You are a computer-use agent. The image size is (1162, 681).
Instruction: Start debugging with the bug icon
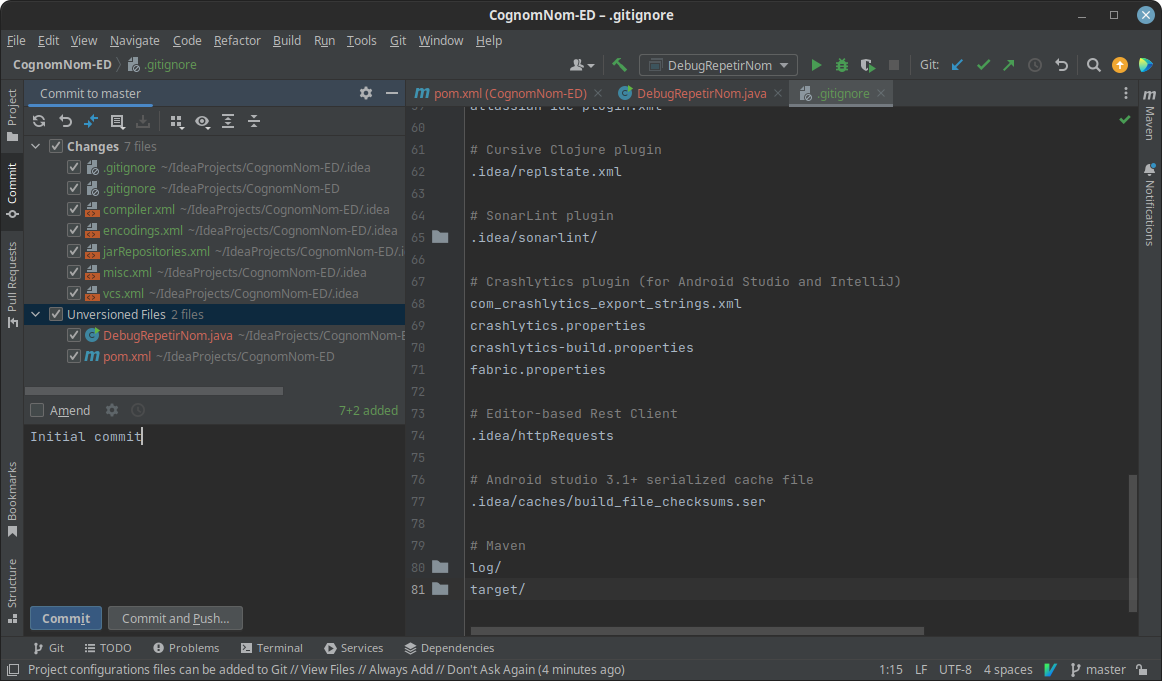(842, 65)
